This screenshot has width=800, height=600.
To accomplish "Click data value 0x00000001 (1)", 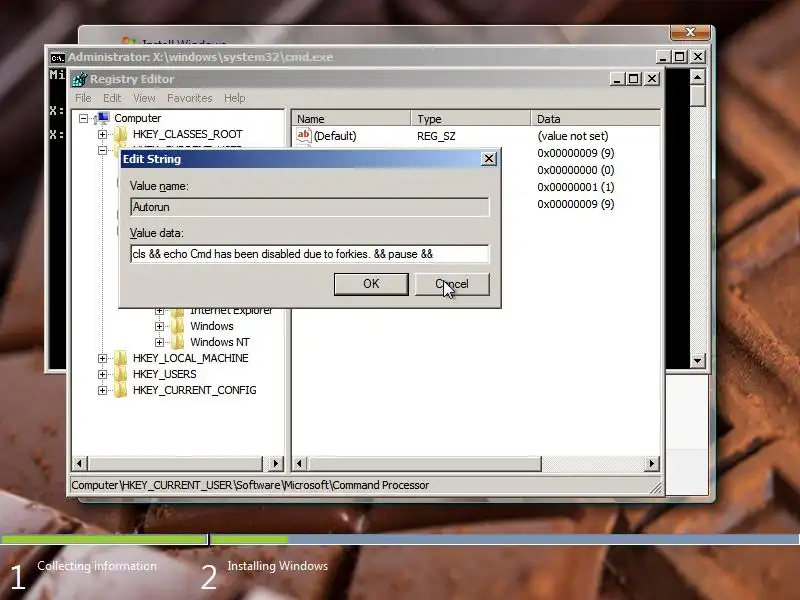I will click(x=576, y=187).
